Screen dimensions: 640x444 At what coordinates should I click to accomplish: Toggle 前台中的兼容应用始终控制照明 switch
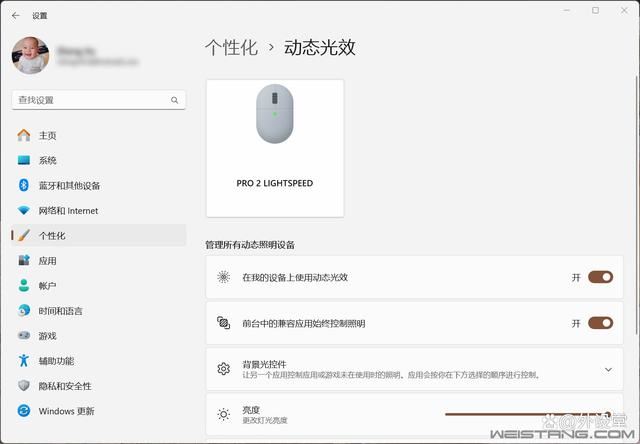[x=600, y=323]
